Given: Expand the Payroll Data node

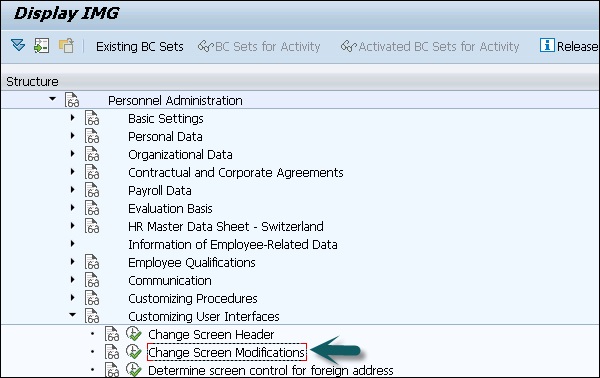Looking at the screenshot, I should coord(72,190).
